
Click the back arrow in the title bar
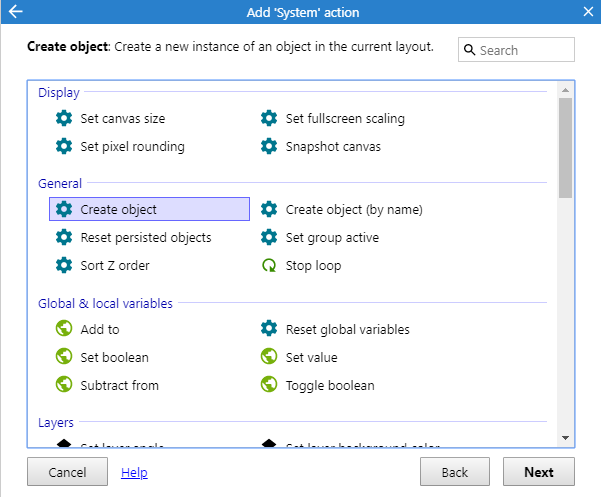[x=14, y=12]
